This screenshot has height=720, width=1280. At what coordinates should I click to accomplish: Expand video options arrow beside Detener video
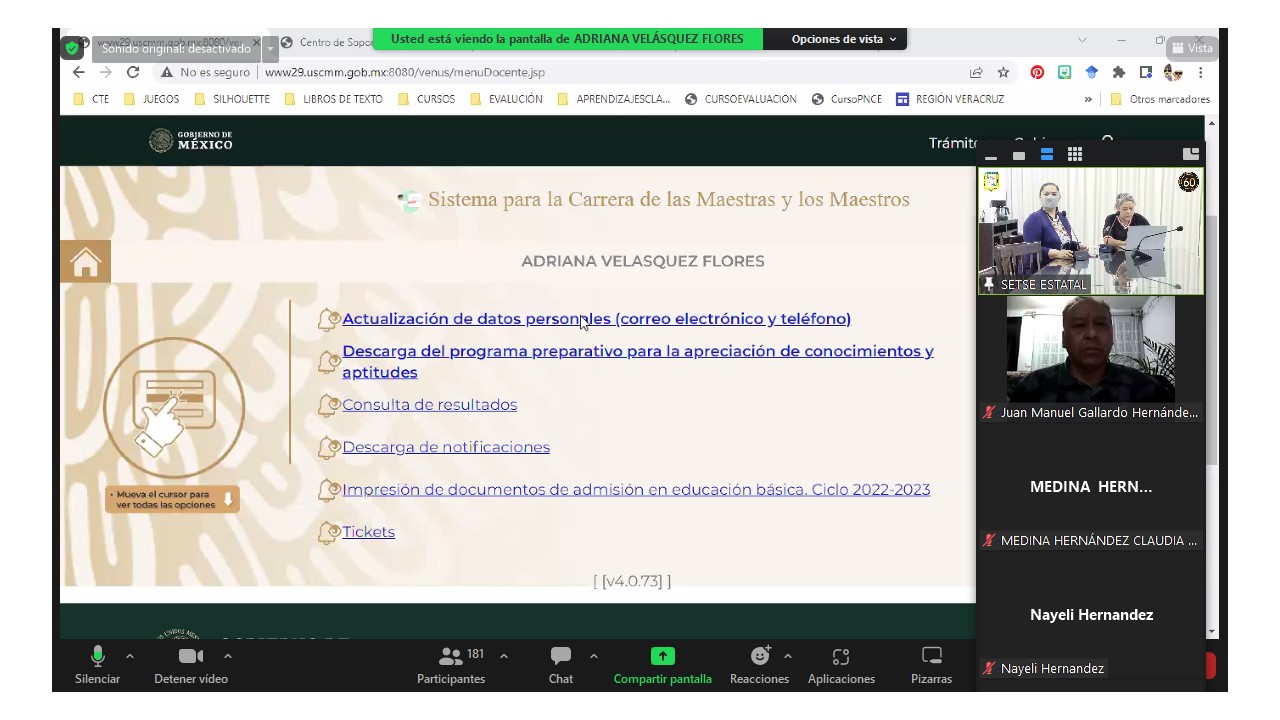228,656
